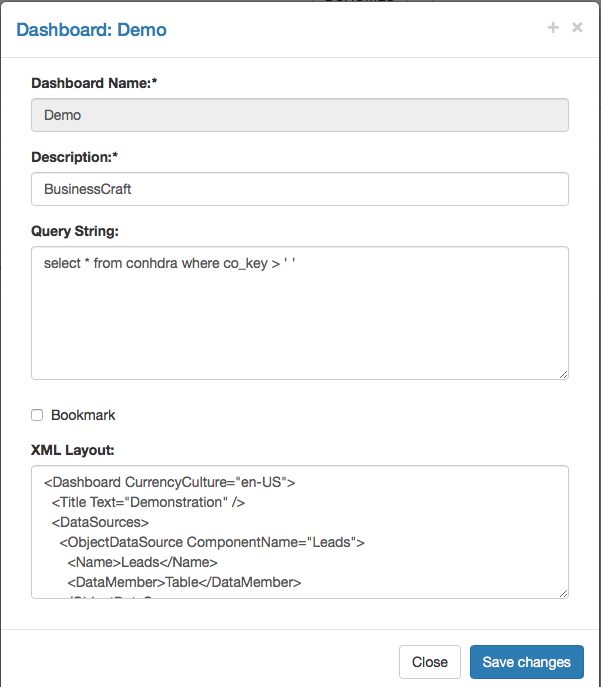This screenshot has width=601, height=687.
Task: Click the 'XML Layout:' label
Action: click(x=73, y=450)
